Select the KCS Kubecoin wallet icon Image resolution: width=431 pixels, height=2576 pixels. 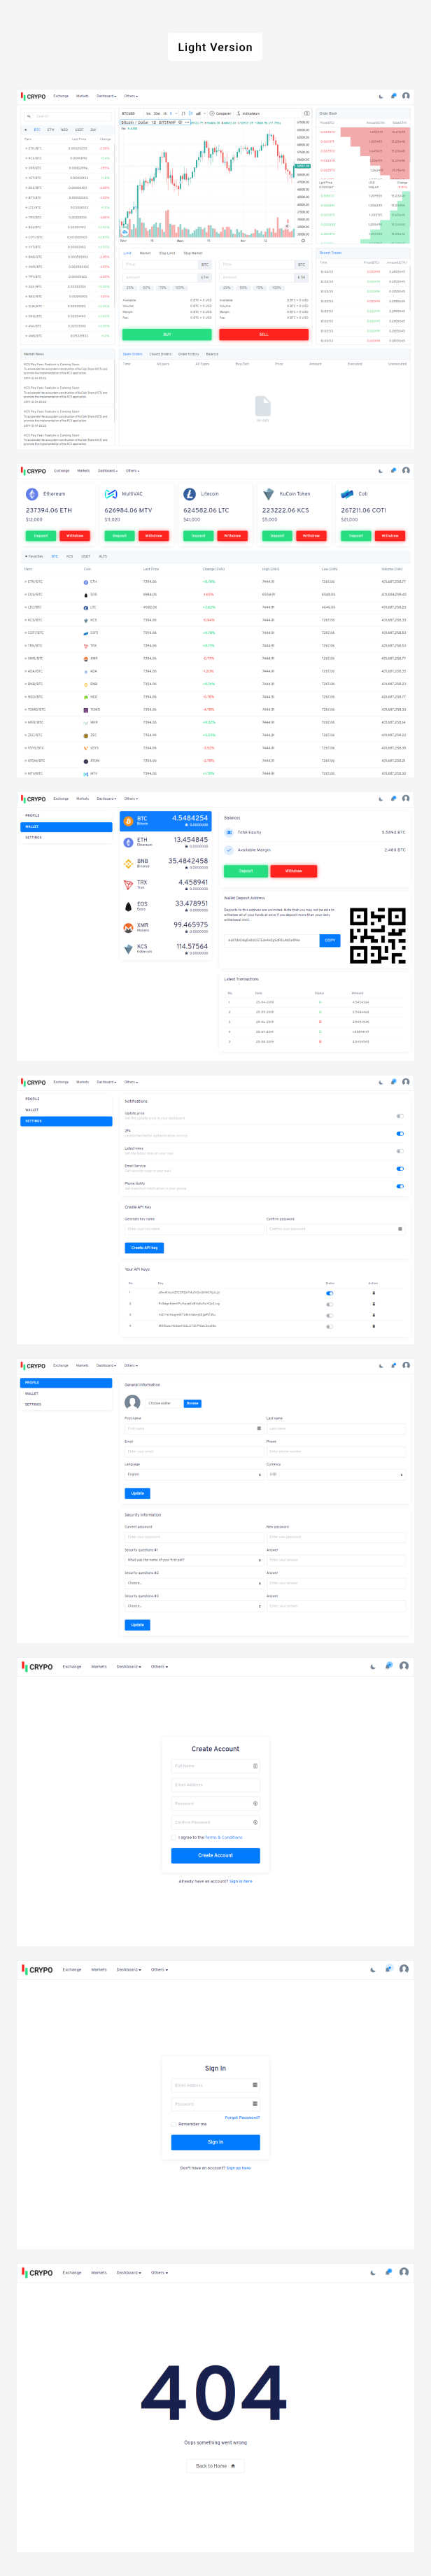click(128, 948)
